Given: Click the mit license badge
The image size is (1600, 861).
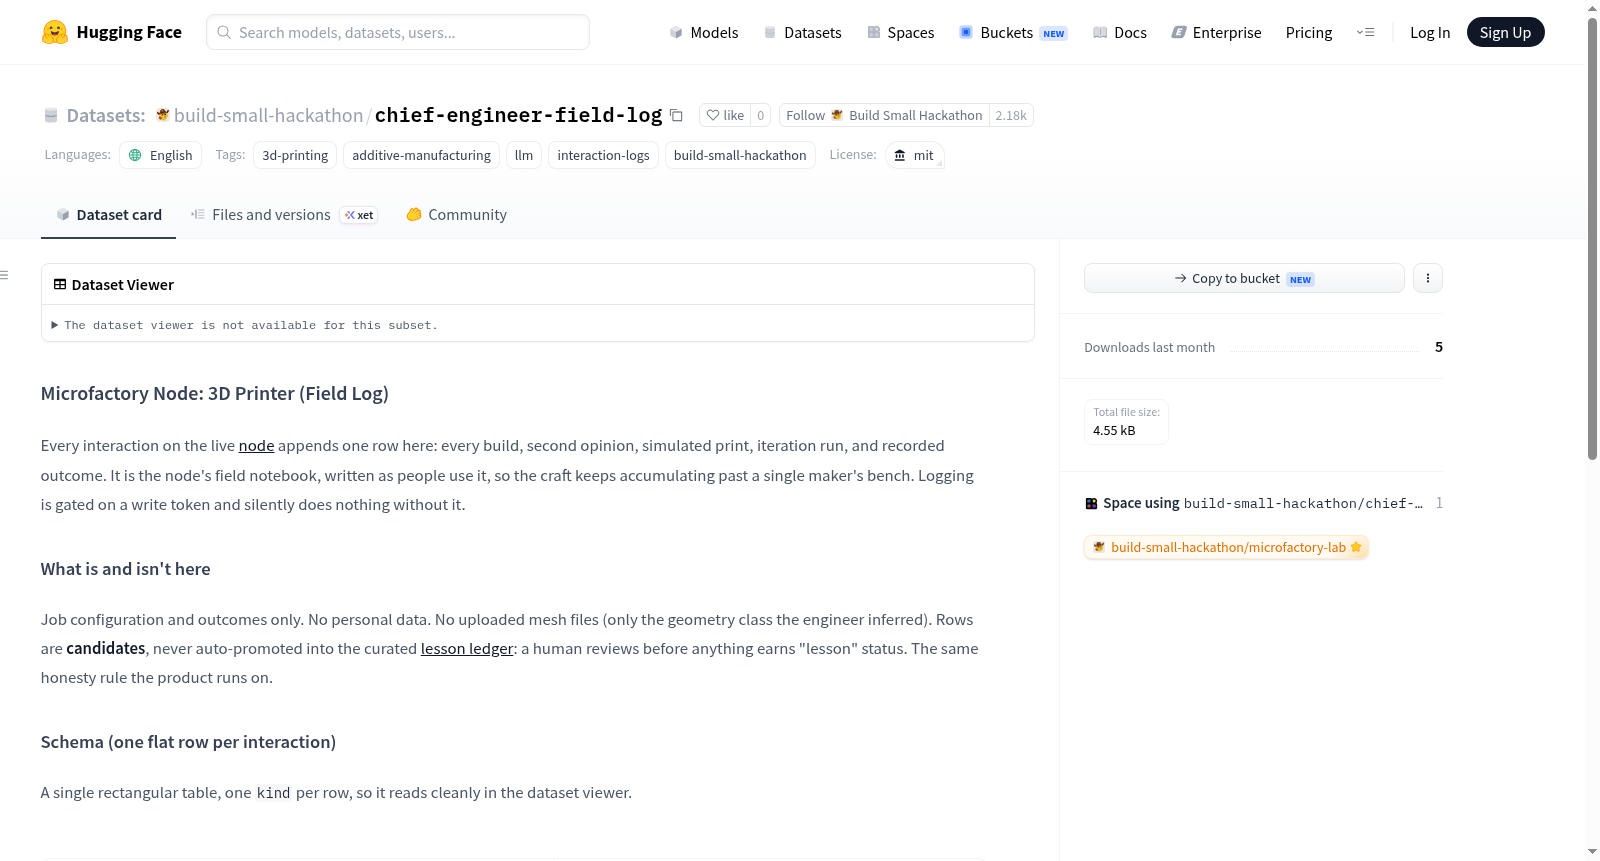Looking at the screenshot, I should coord(914,155).
